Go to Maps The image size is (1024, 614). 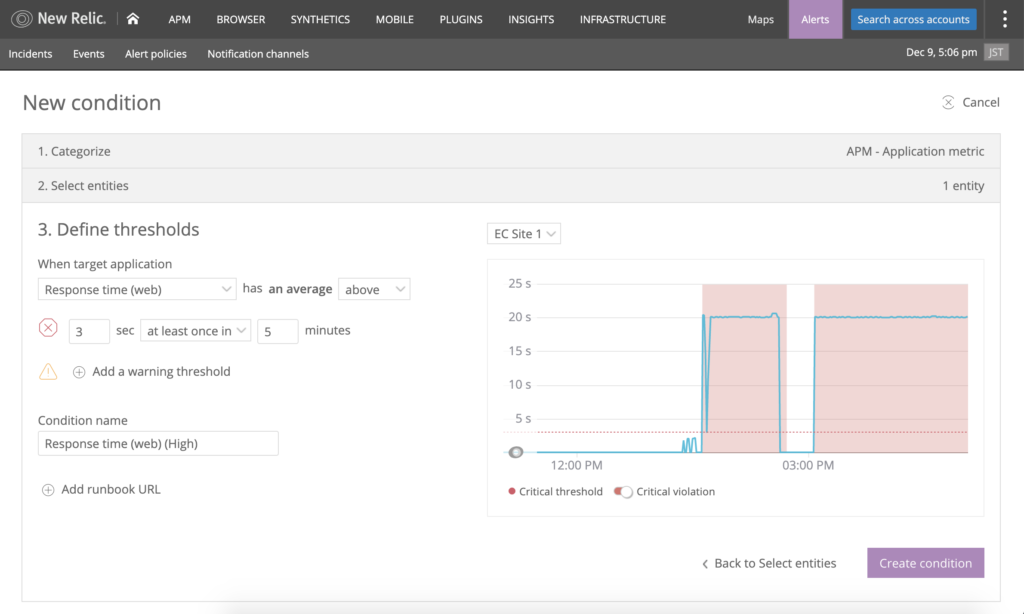[761, 20]
